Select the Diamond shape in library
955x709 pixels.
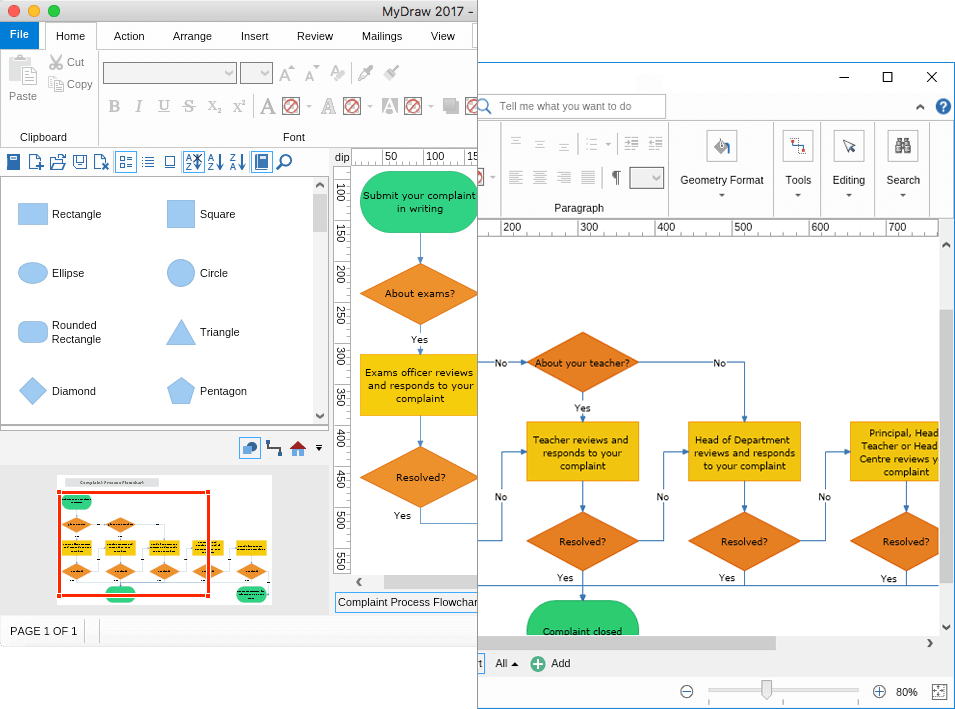tap(33, 391)
